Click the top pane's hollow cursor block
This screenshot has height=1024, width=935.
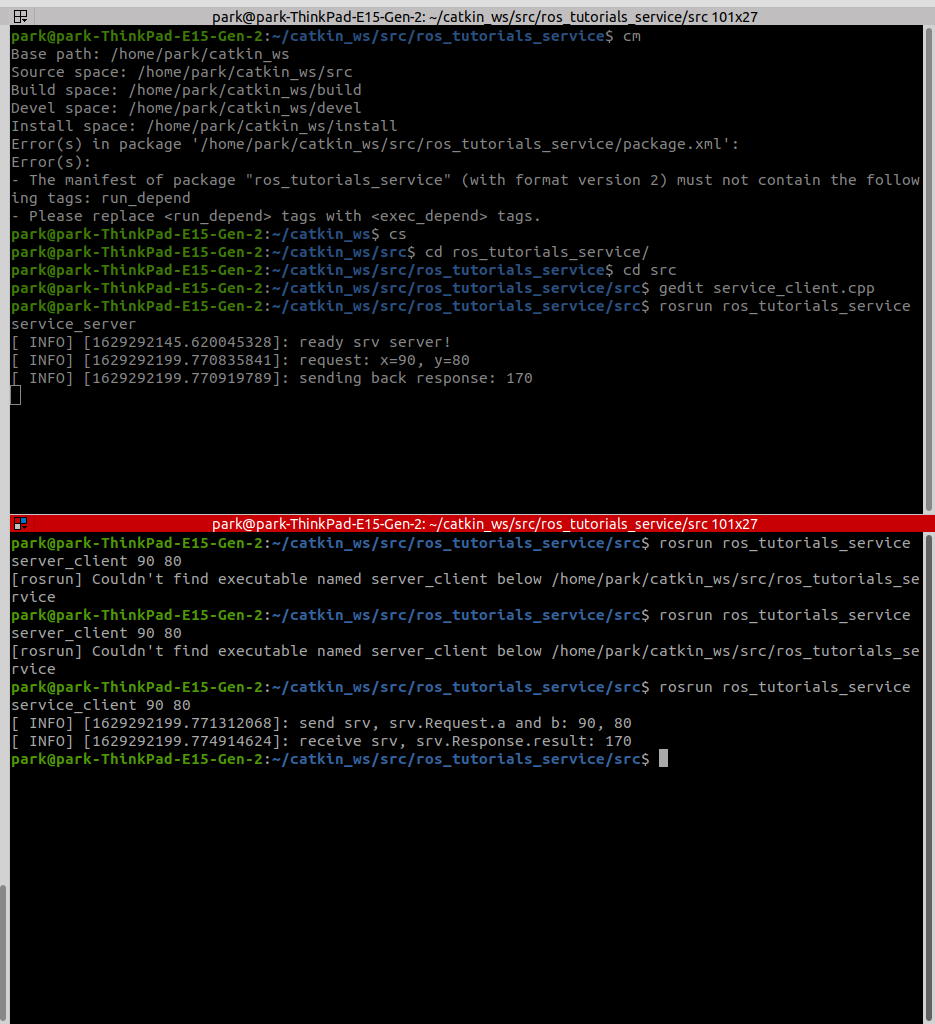tap(16, 395)
